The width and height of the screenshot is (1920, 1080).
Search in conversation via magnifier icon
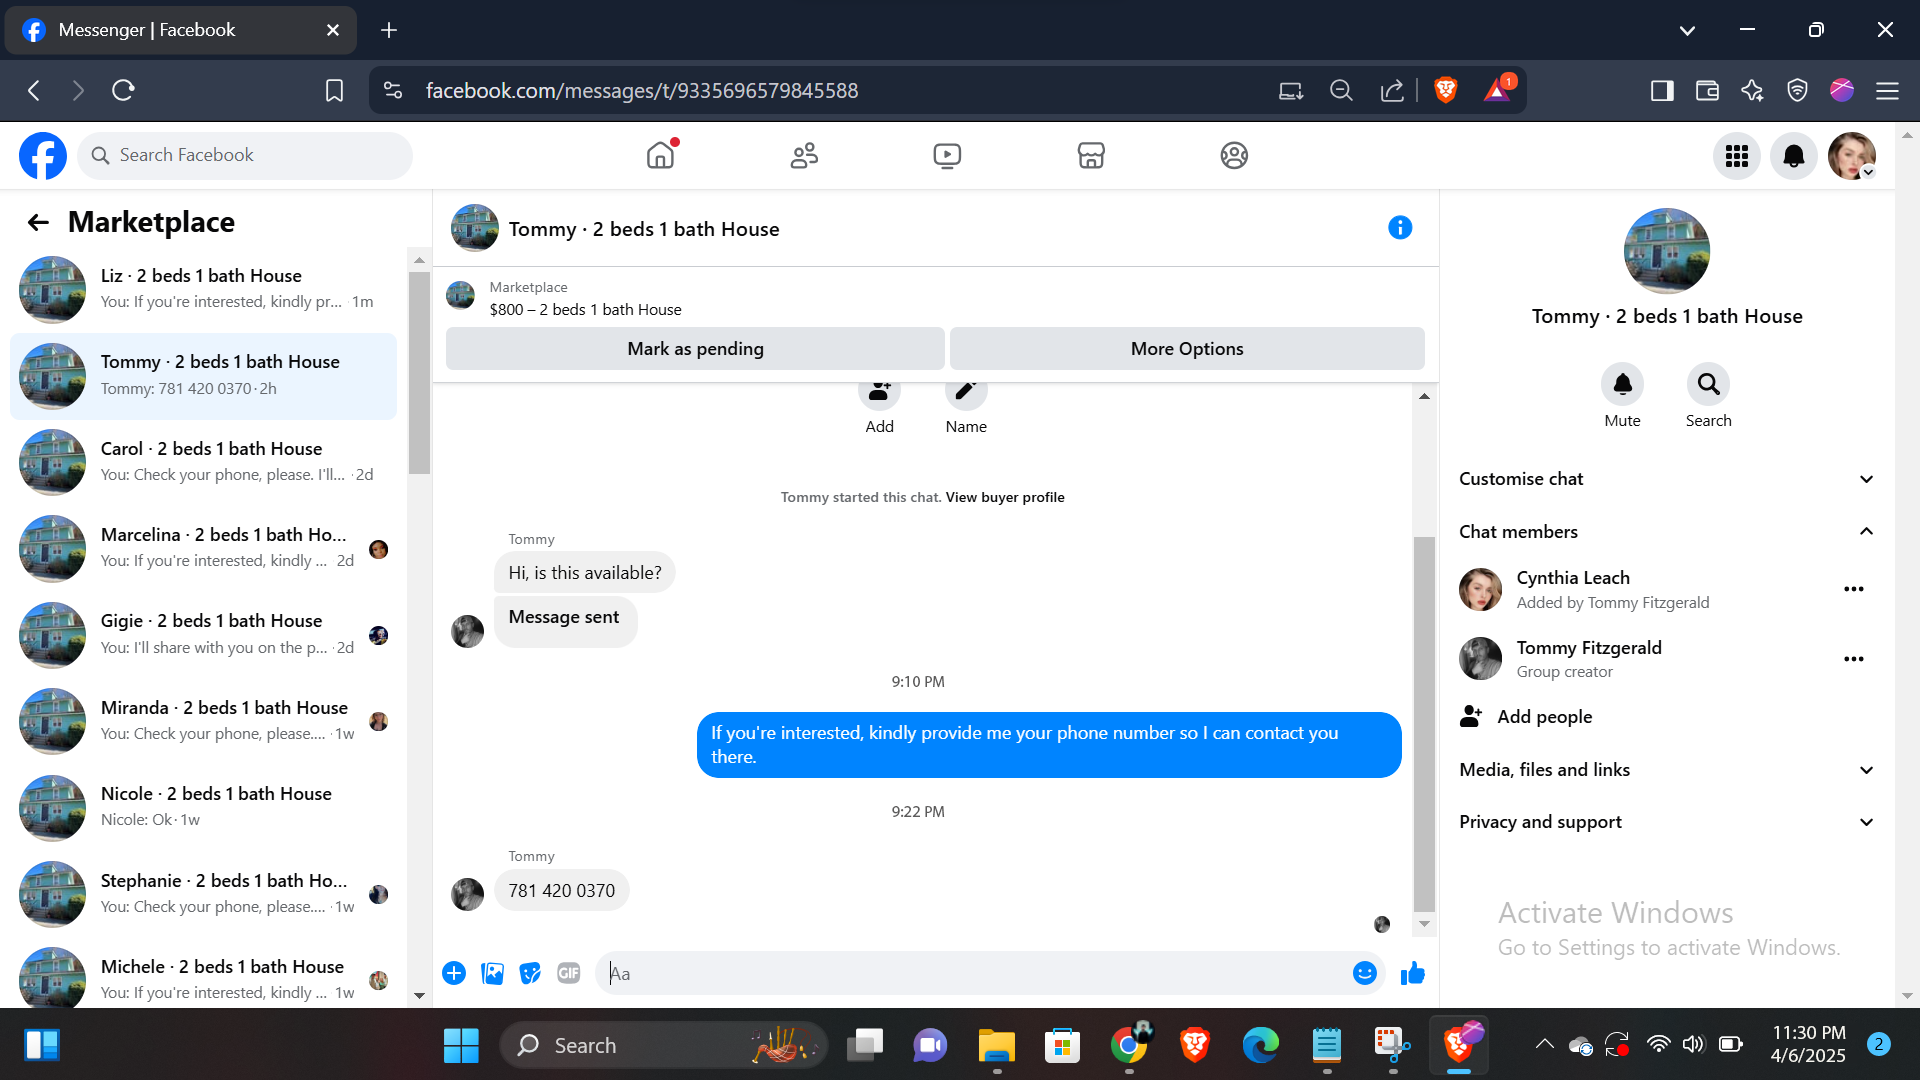click(x=1708, y=384)
